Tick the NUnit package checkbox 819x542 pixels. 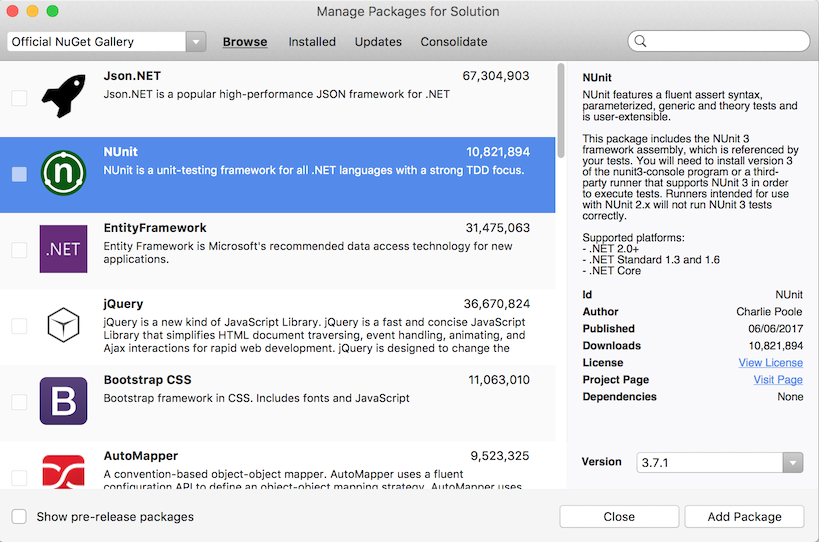(x=19, y=174)
